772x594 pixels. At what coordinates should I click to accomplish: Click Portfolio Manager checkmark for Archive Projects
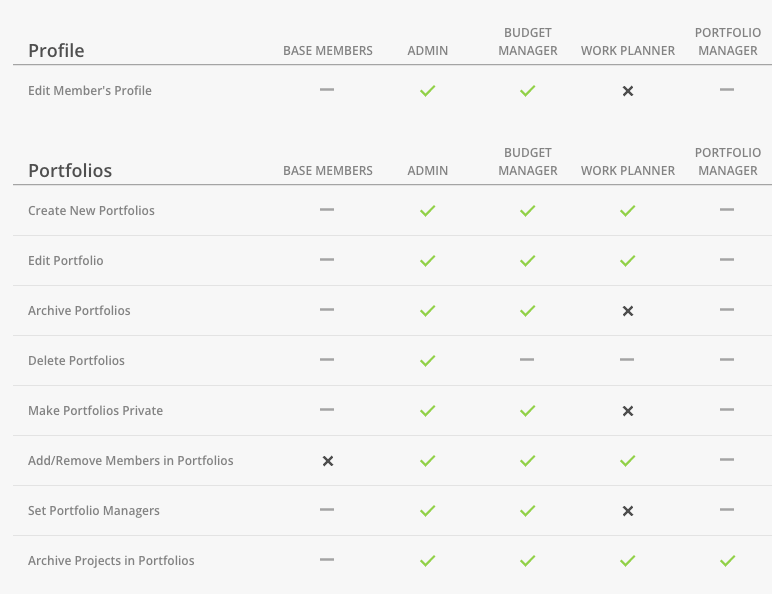point(727,561)
